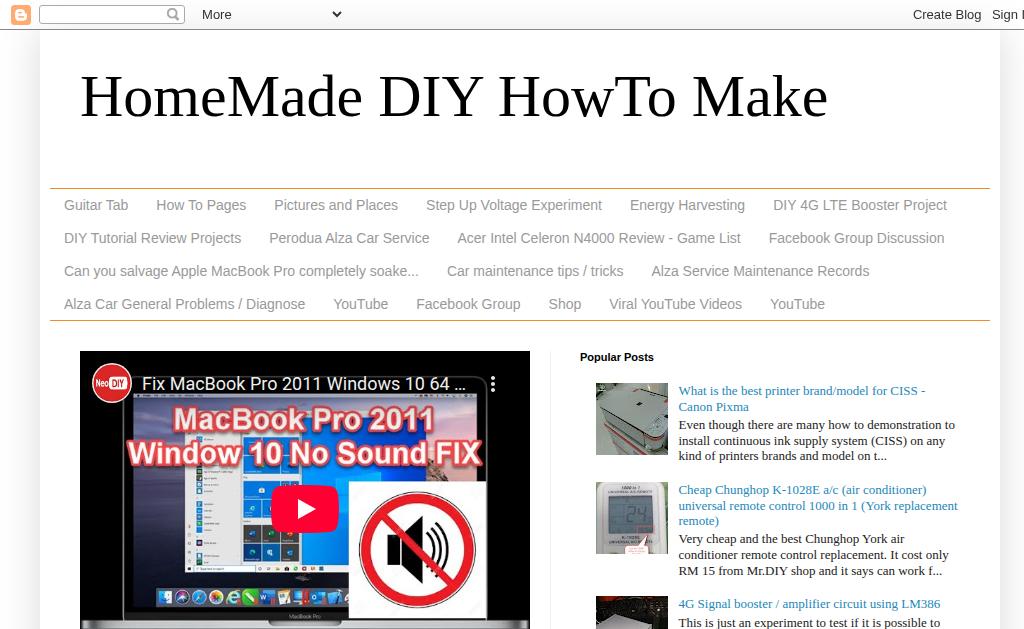Expand the More dropdown in navbar
Screen dimensions: 1024x629
272,14
